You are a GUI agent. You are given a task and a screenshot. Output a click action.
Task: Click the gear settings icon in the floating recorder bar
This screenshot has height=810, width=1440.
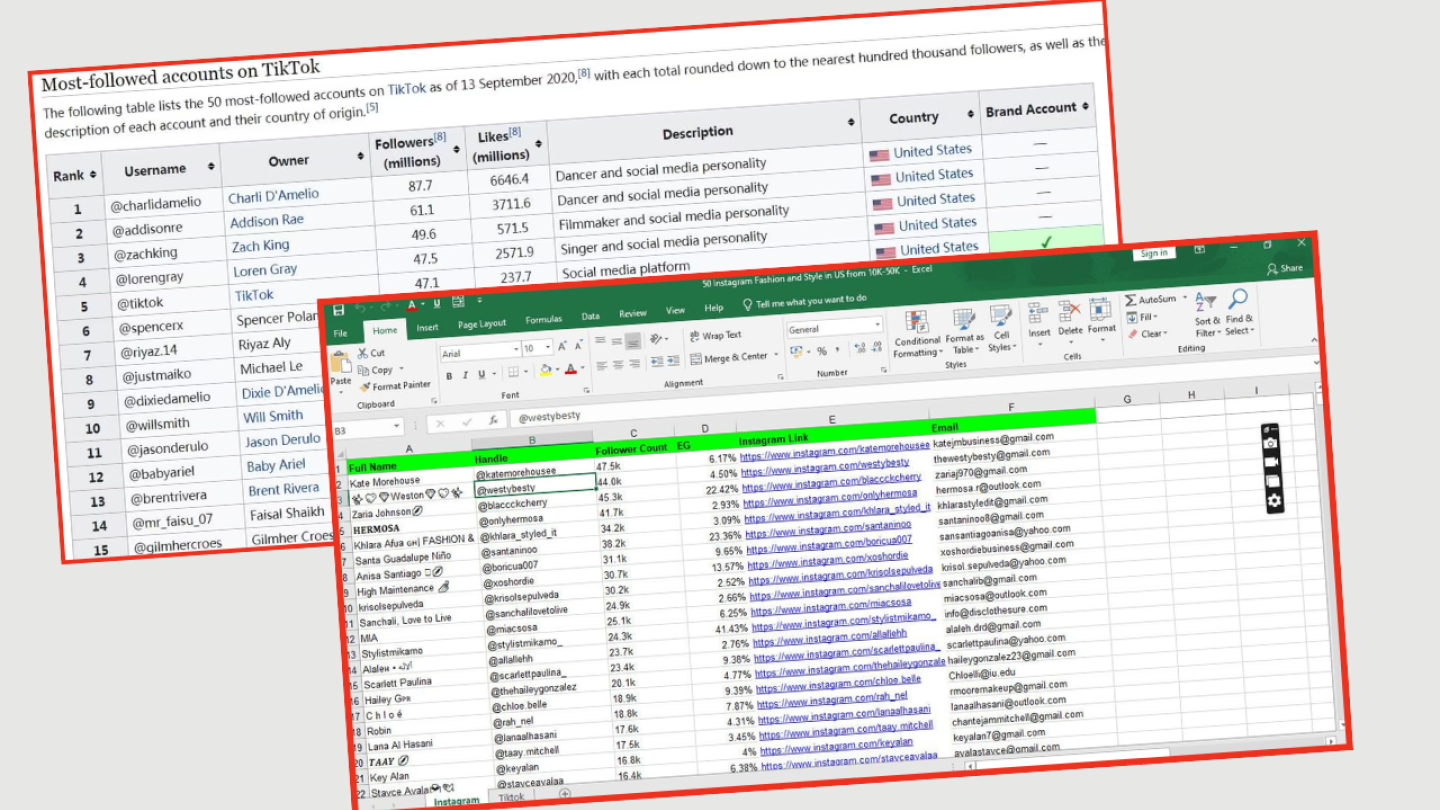click(x=1274, y=501)
